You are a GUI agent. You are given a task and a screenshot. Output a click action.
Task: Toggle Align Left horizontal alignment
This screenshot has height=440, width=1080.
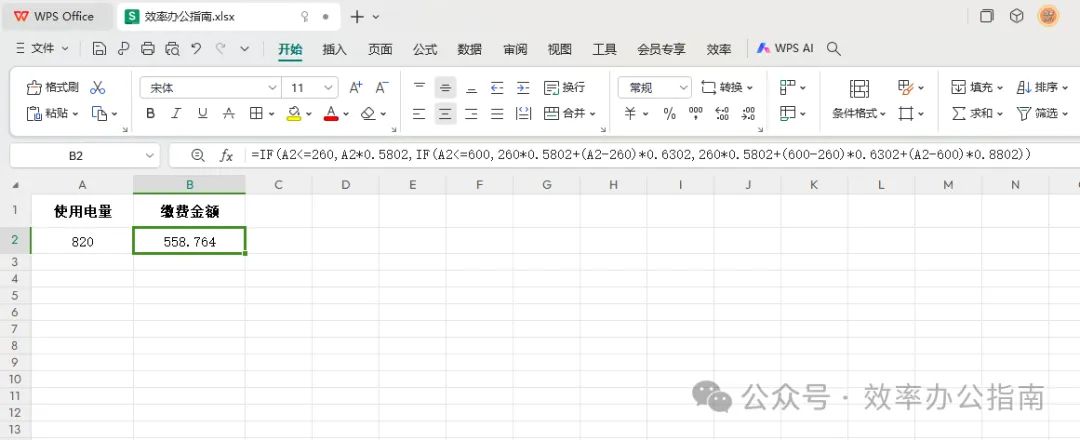coord(419,114)
